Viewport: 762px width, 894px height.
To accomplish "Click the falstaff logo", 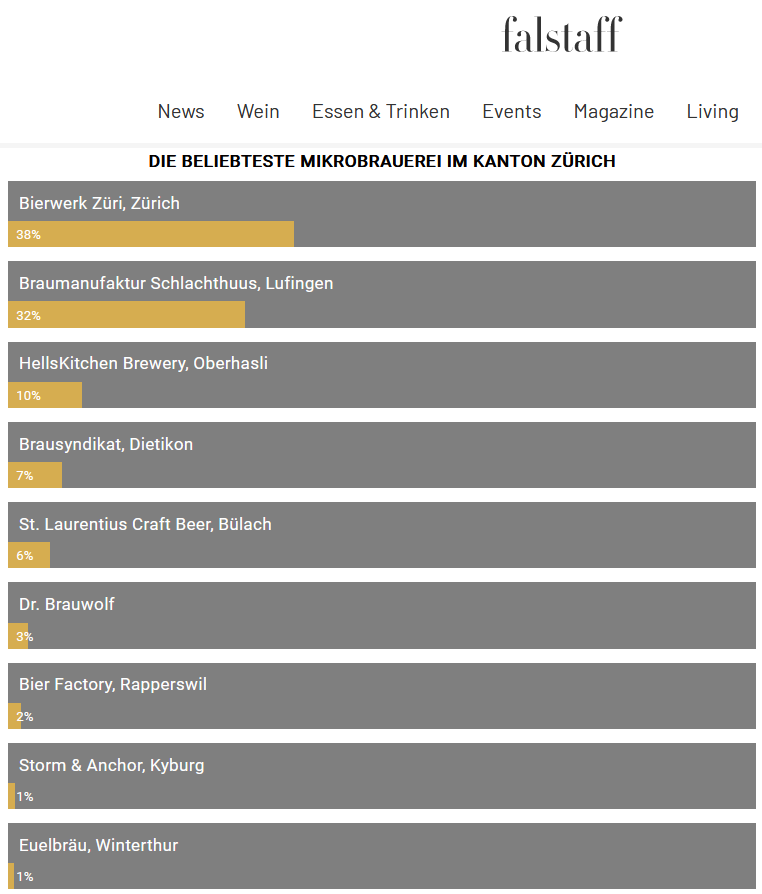I will point(561,35).
